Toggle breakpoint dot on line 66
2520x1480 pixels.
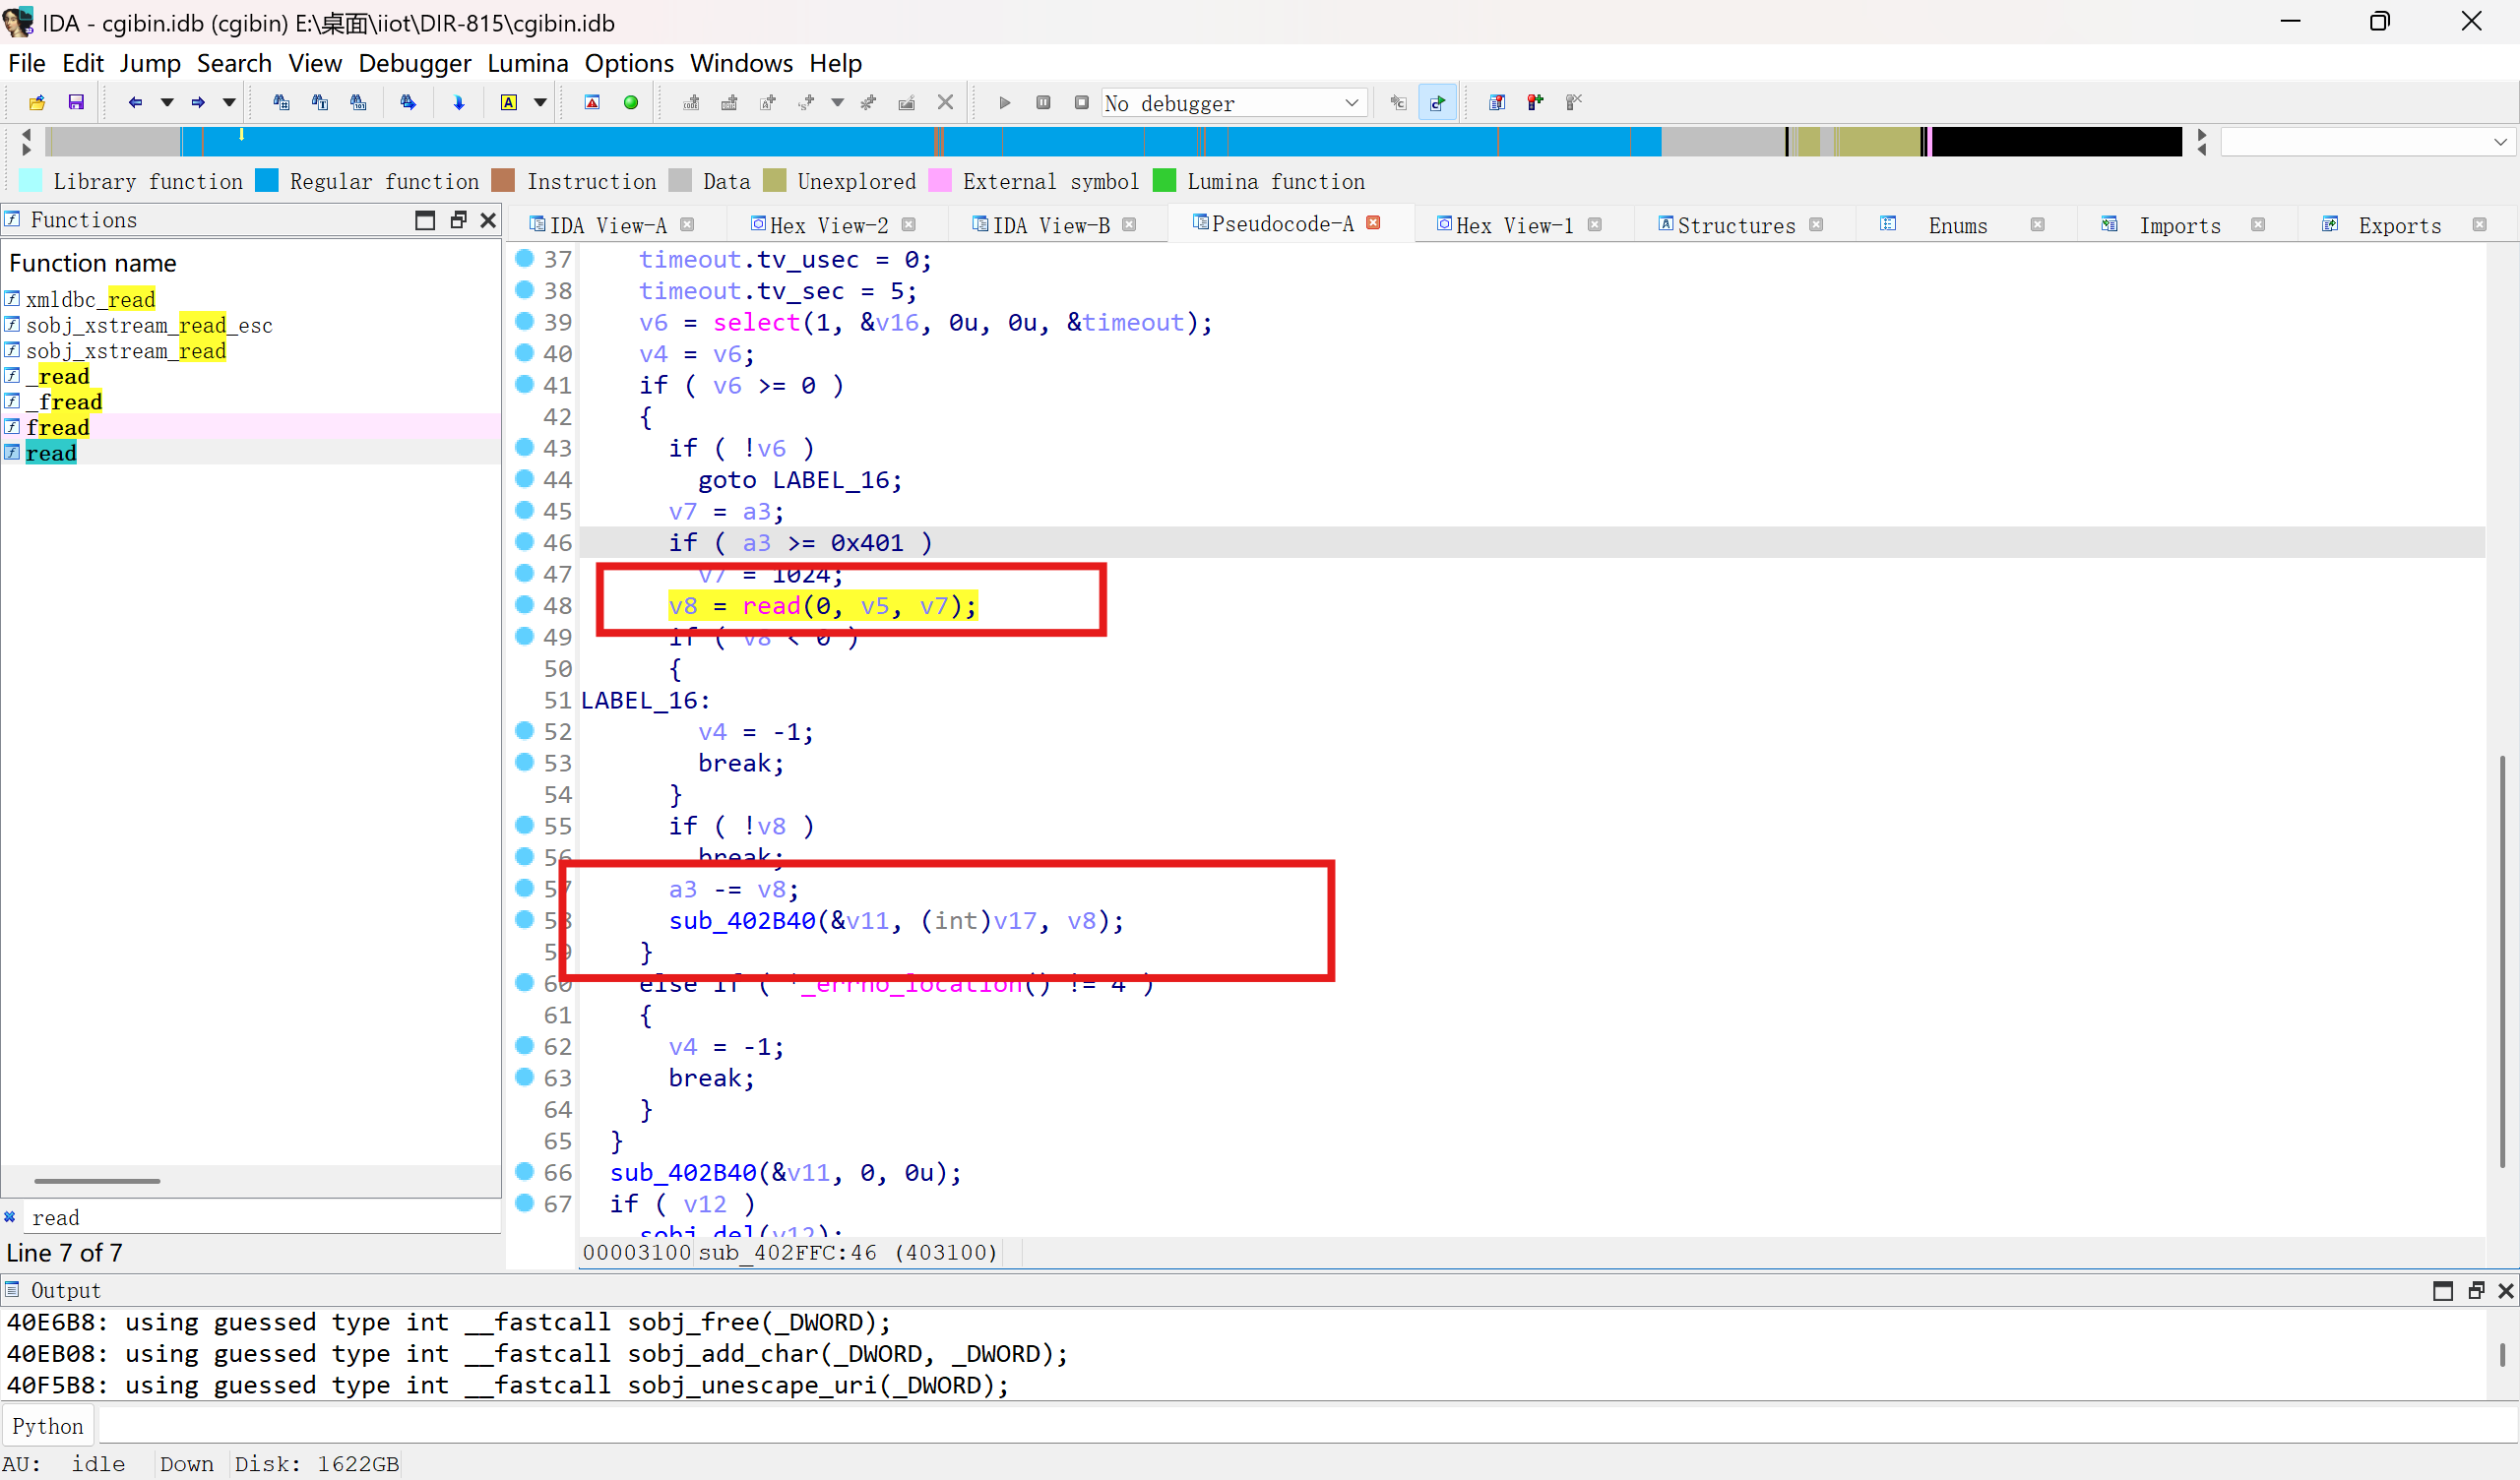click(x=524, y=1171)
